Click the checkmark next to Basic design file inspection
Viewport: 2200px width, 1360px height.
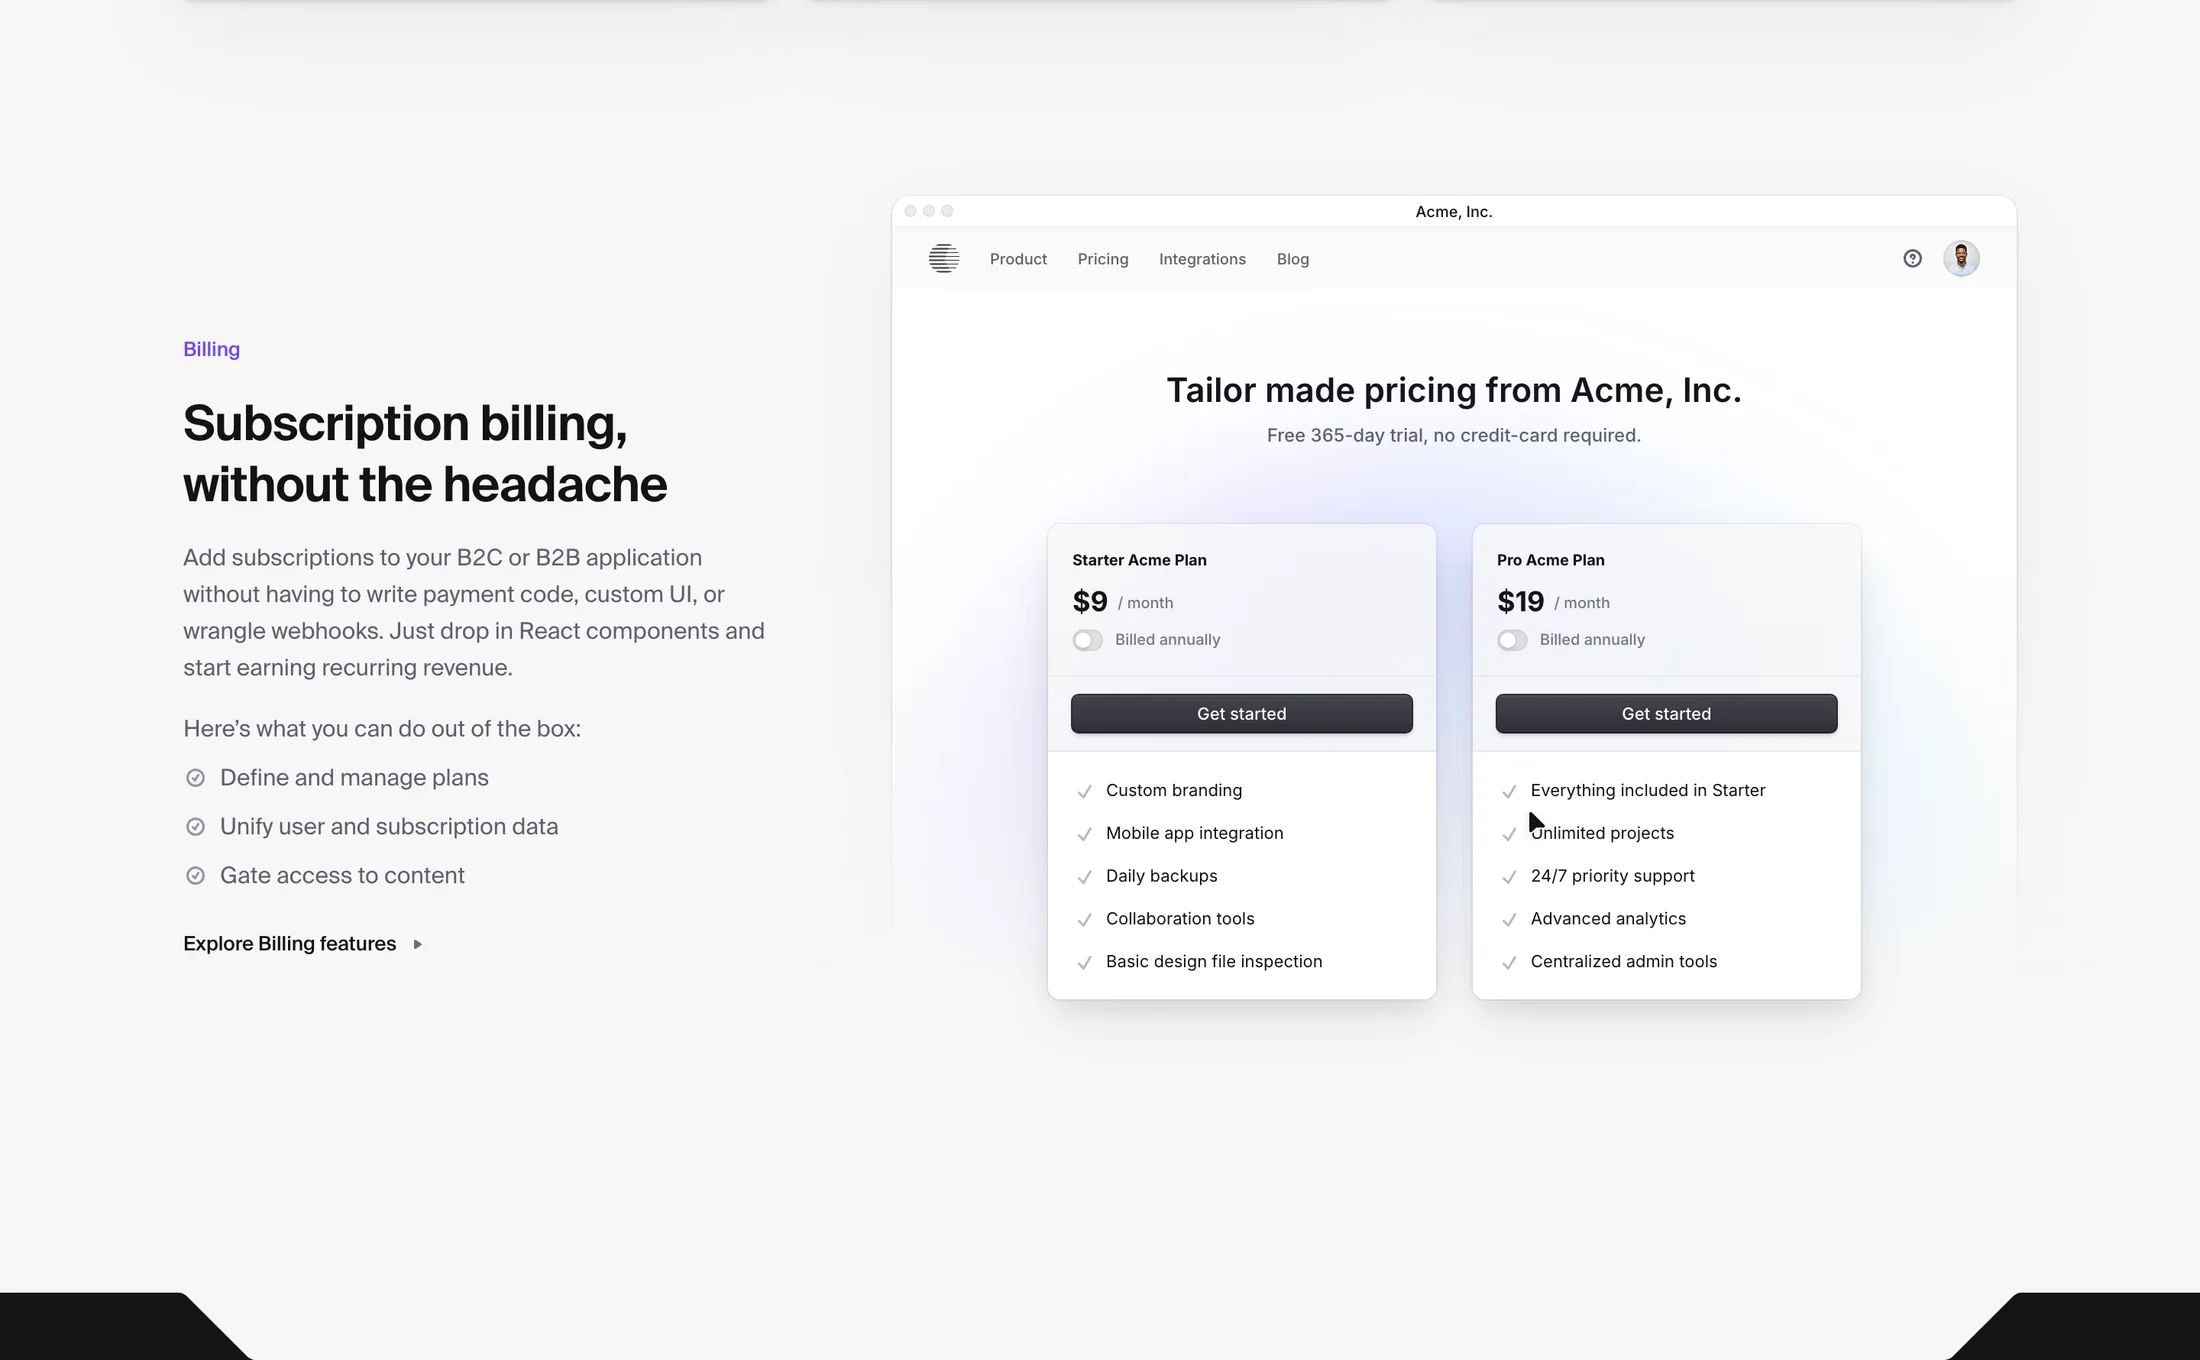click(x=1084, y=963)
